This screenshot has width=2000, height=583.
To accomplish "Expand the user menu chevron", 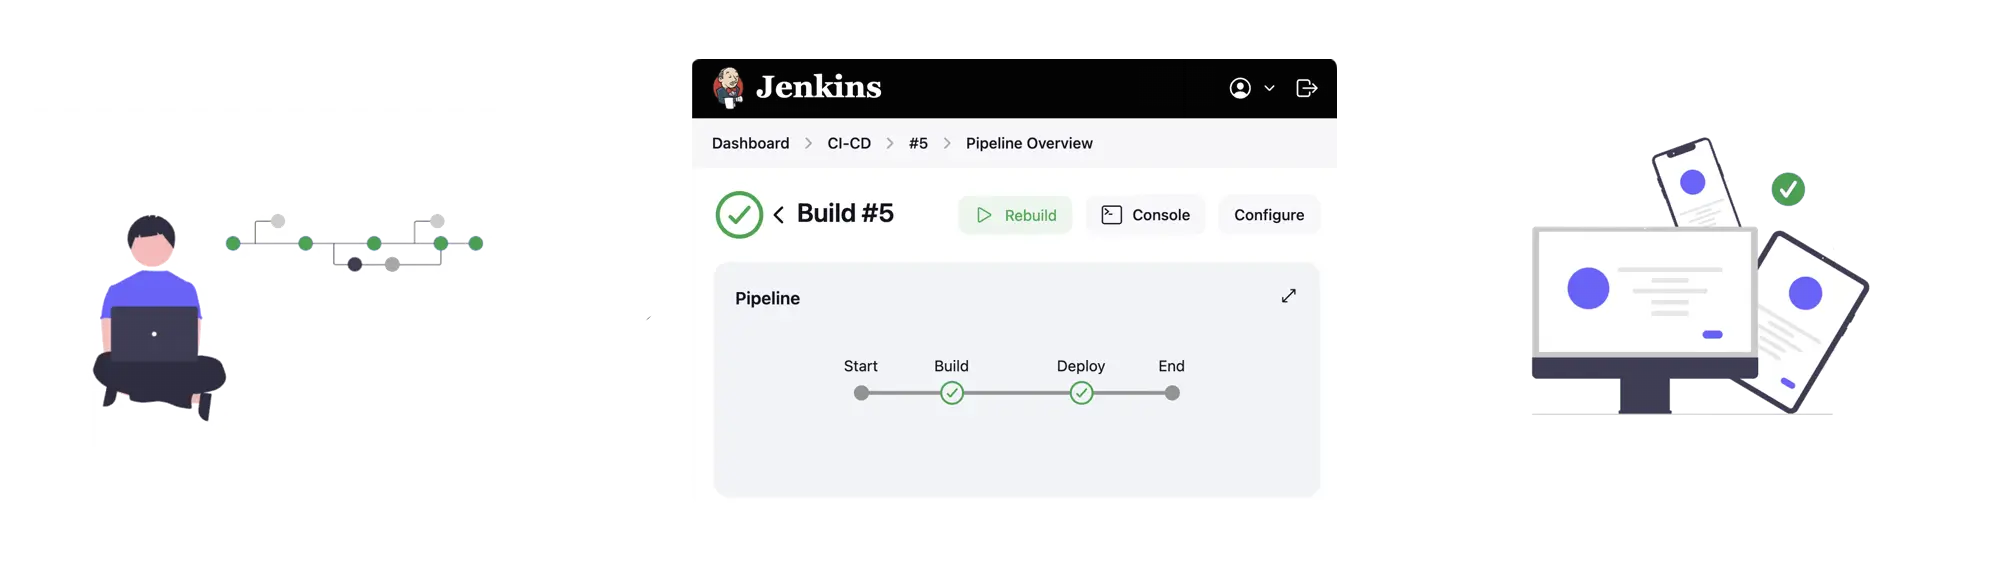I will [1269, 88].
